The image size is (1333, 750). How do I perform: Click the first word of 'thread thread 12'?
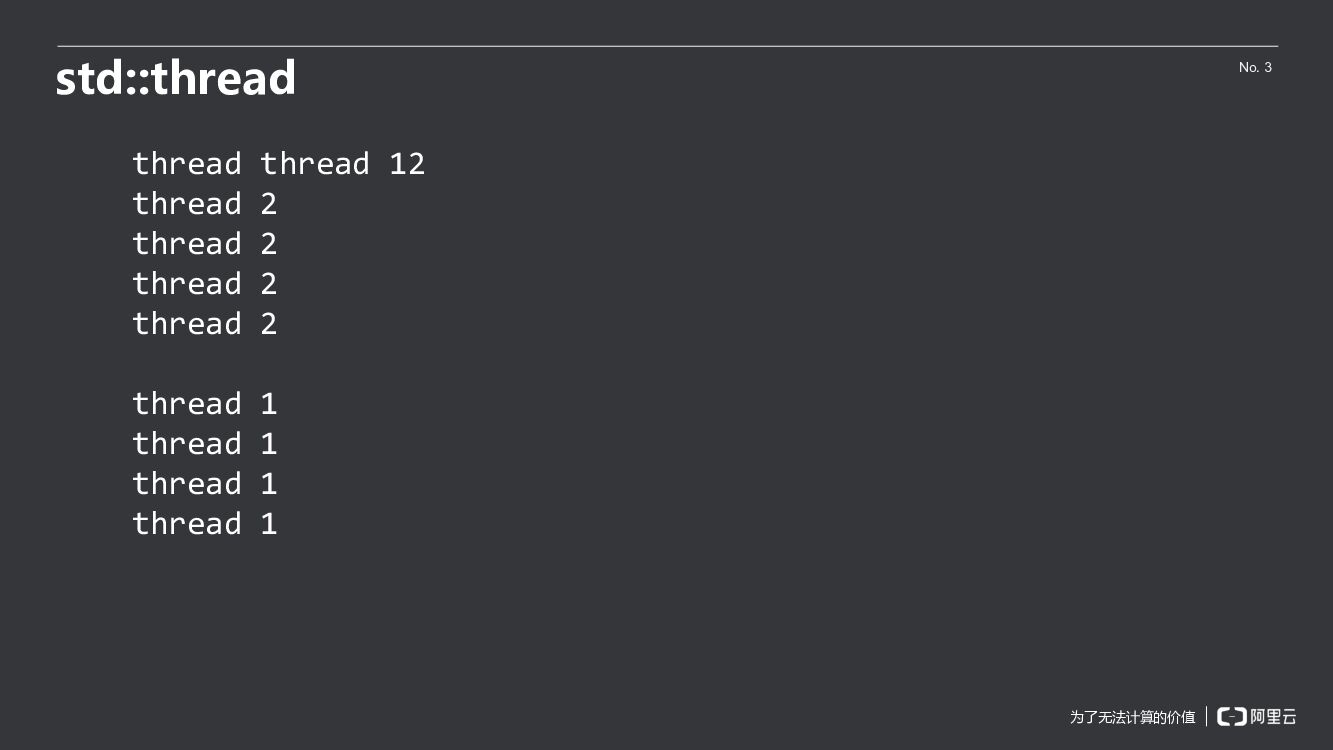(x=187, y=164)
